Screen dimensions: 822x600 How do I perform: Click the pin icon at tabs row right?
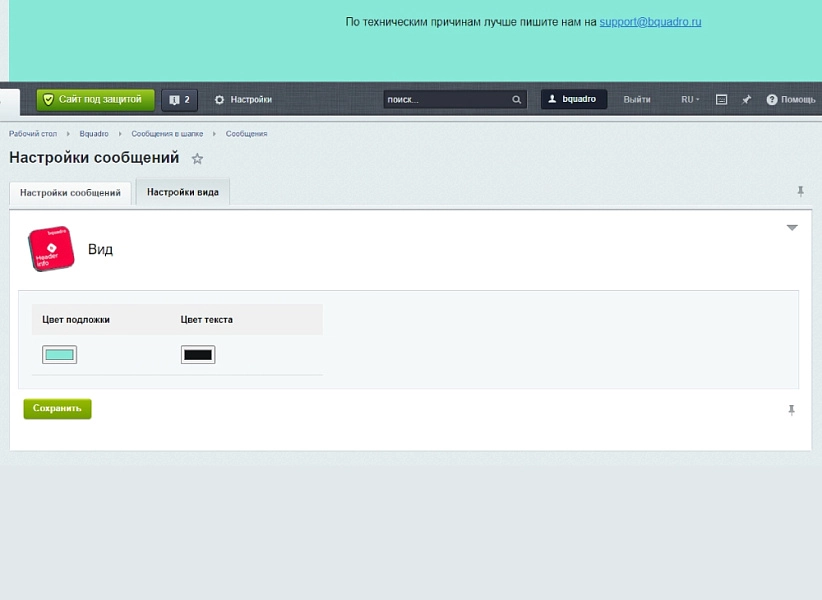[x=801, y=191]
